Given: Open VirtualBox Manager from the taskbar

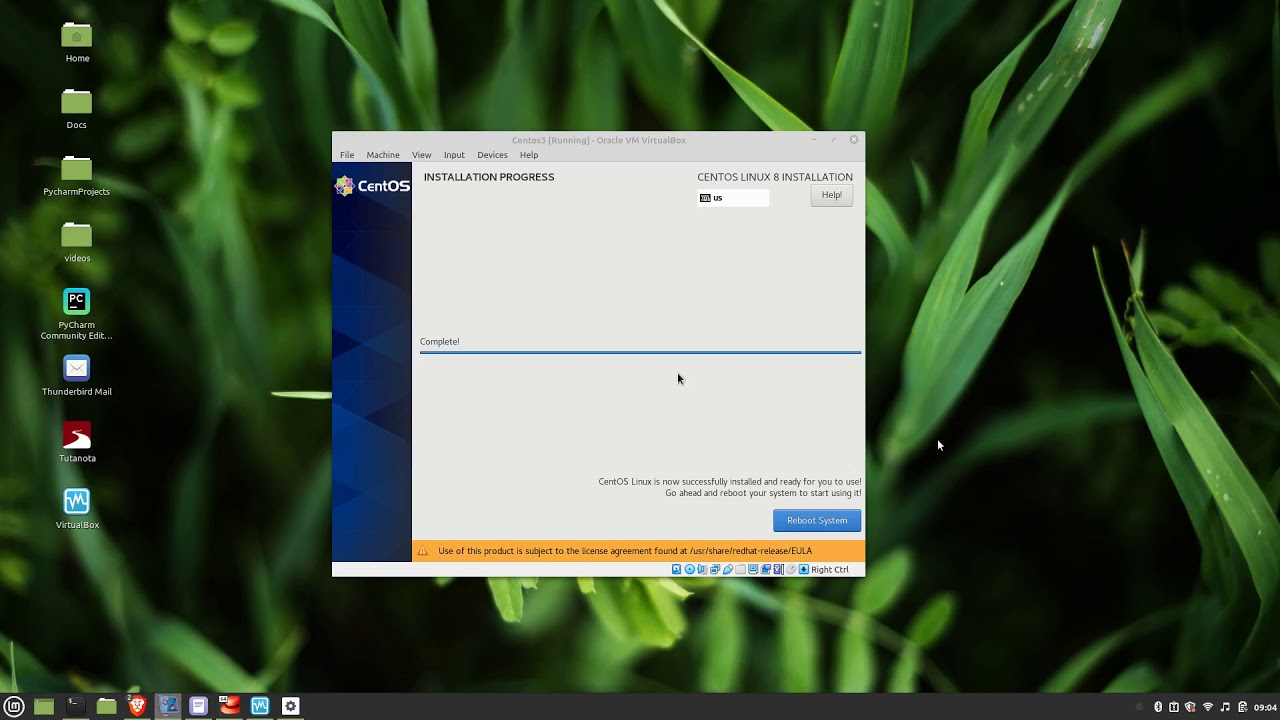Looking at the screenshot, I should point(260,706).
